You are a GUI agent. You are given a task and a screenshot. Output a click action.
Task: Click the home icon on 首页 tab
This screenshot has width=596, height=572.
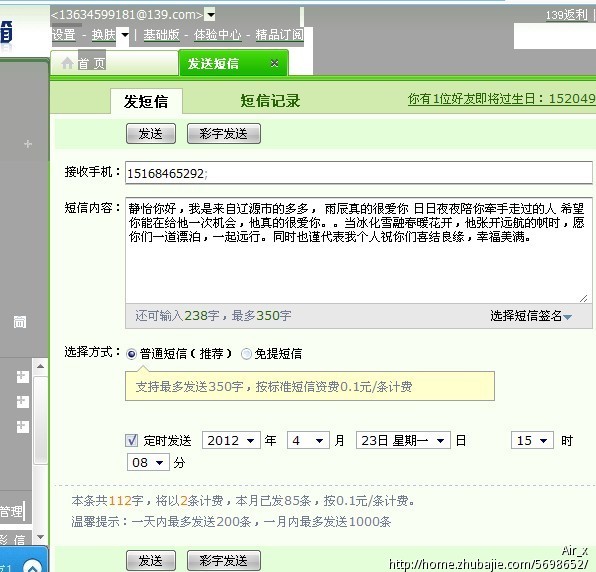tap(68, 63)
